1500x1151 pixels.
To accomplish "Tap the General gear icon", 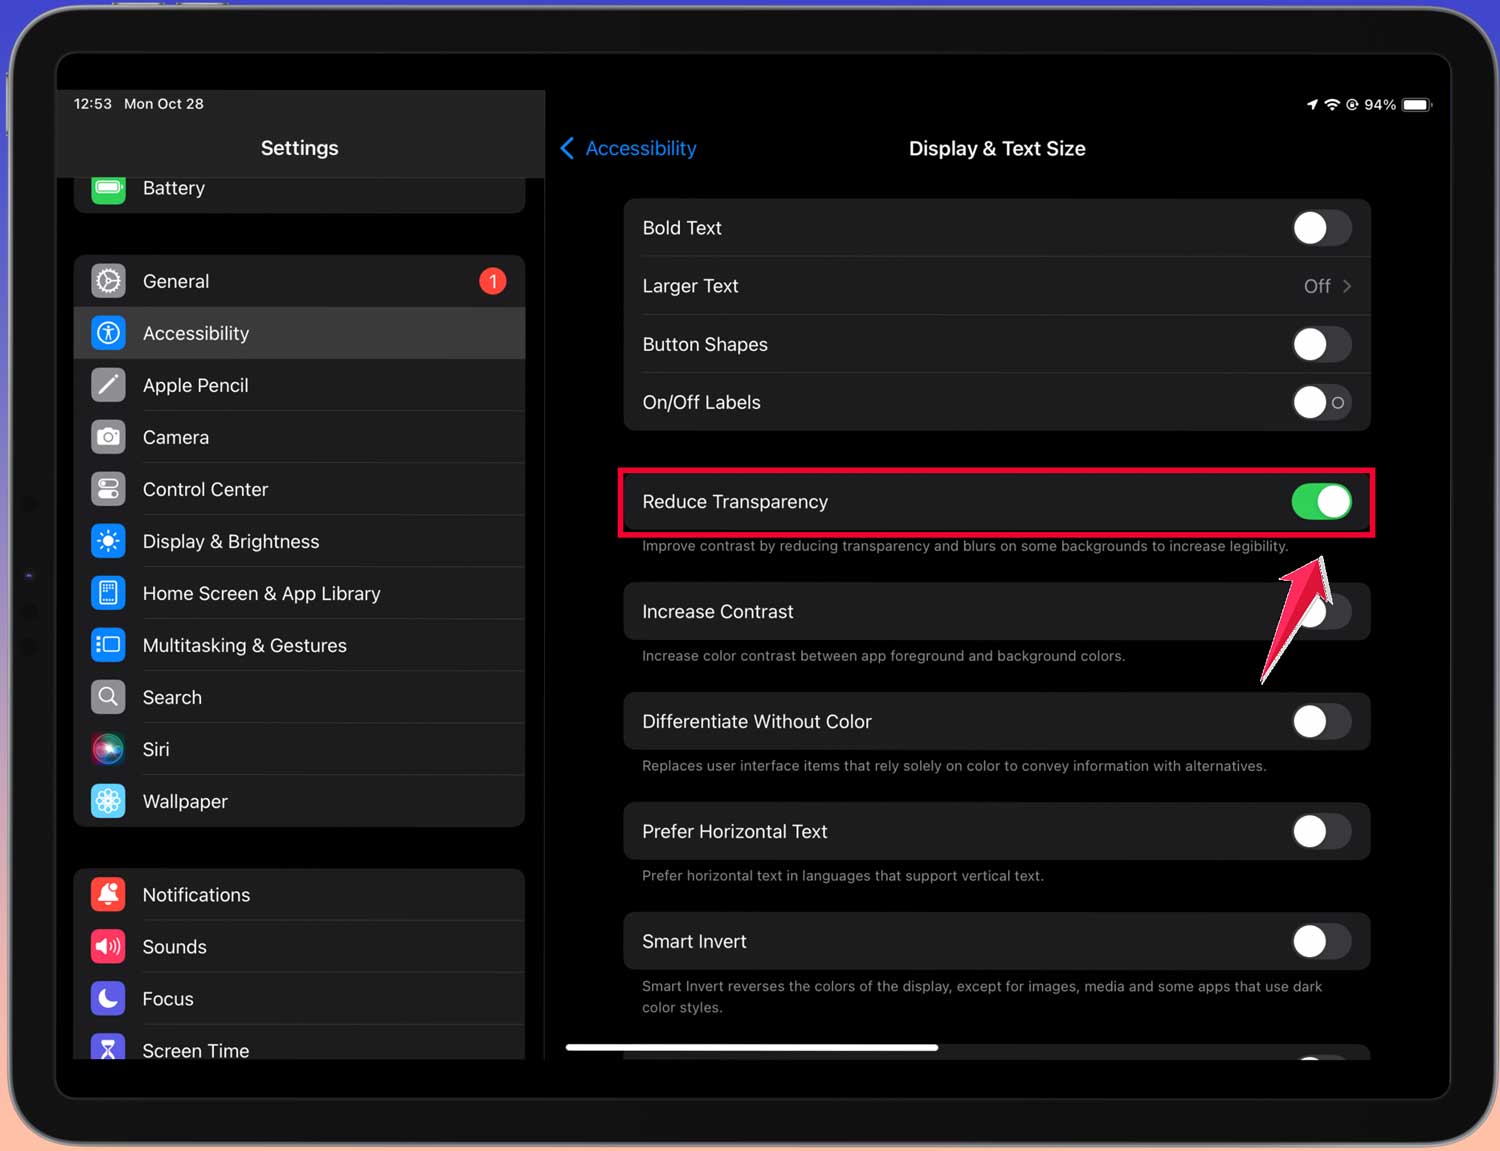I will [108, 281].
